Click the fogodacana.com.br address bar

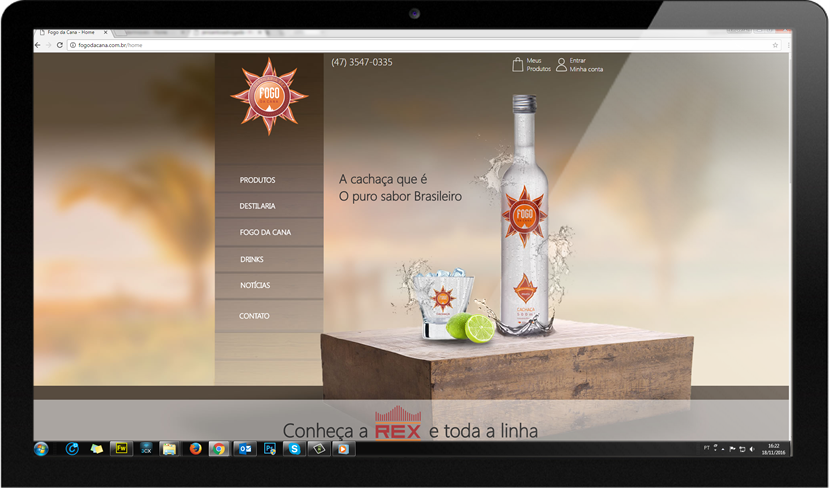(423, 45)
